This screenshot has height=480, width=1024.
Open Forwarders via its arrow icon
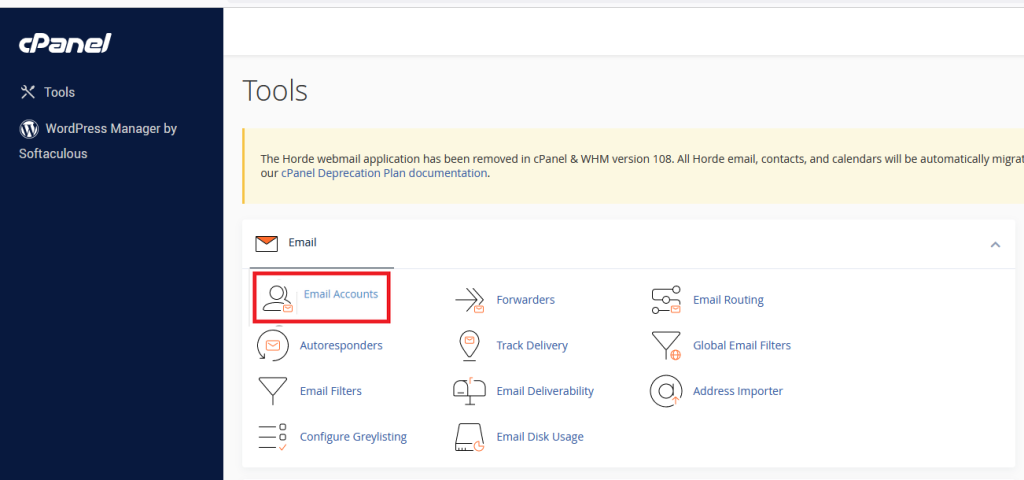pyautogui.click(x=469, y=300)
